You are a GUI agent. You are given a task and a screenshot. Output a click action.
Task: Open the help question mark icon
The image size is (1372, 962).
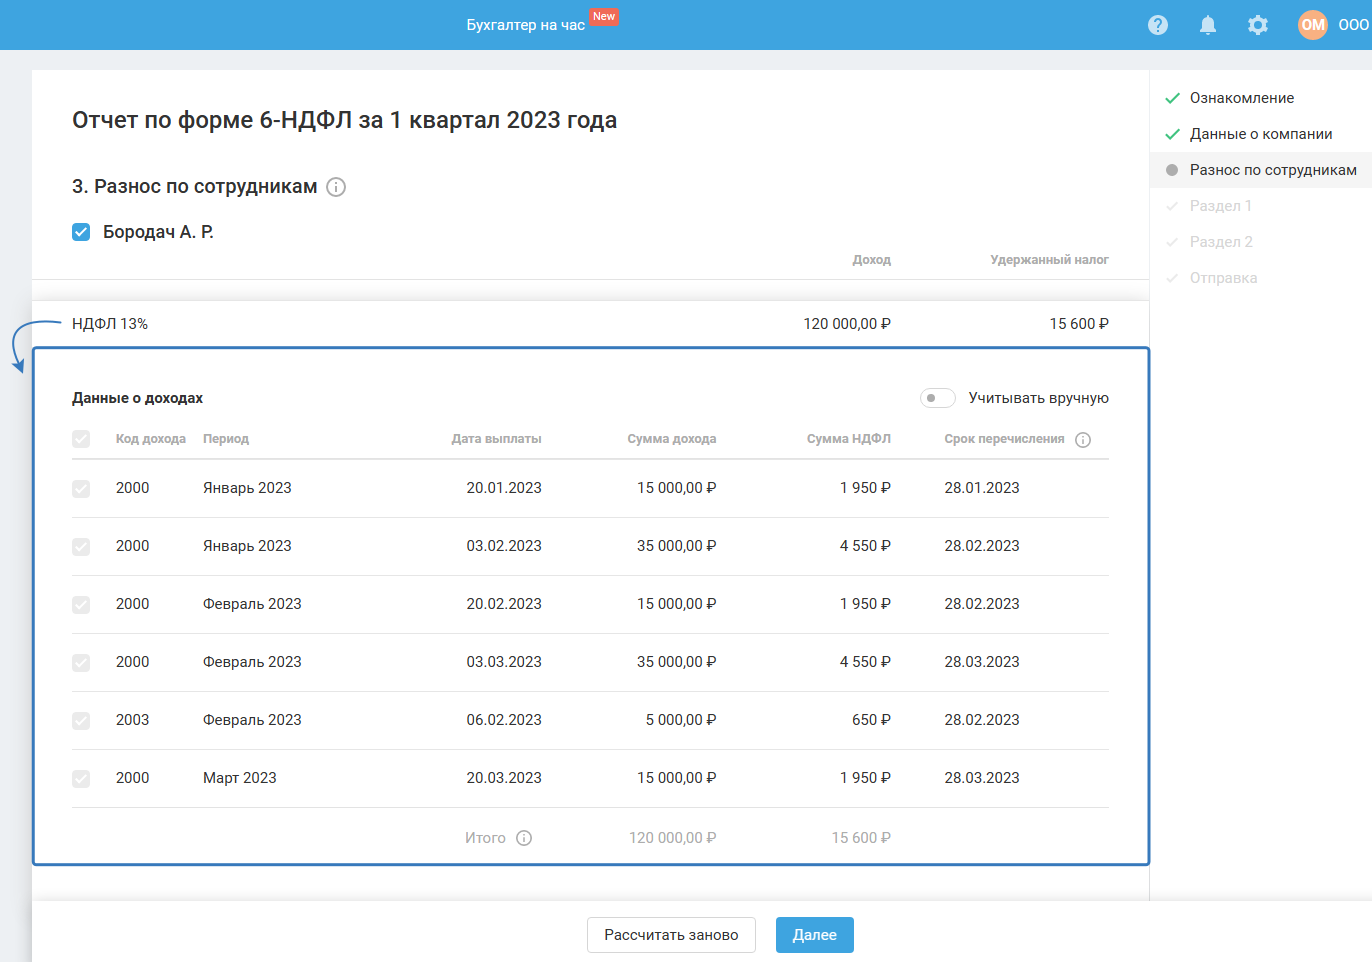1157,25
